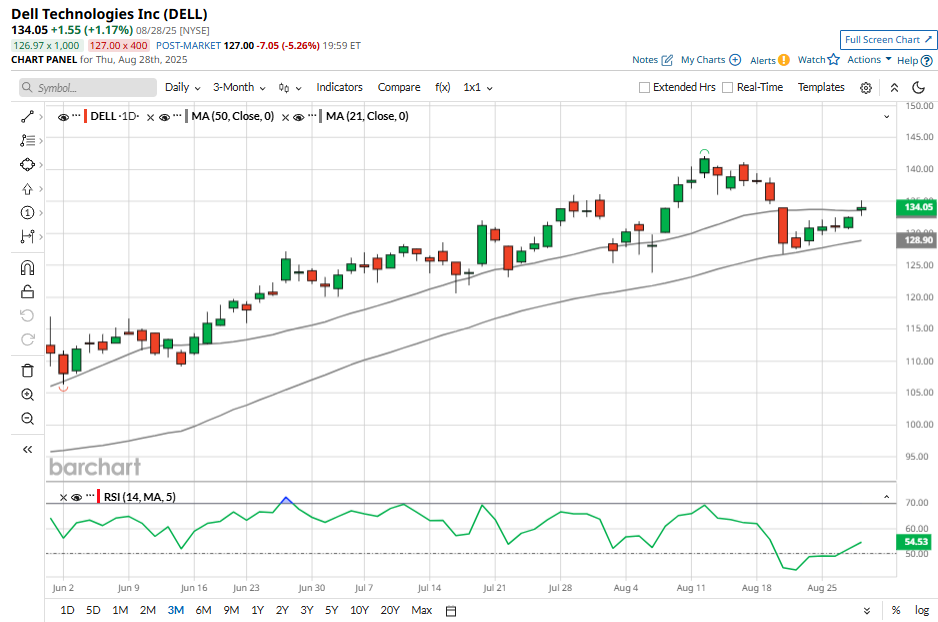The height and width of the screenshot is (622, 938).
Task: Select the 6M range tab
Action: tap(203, 610)
